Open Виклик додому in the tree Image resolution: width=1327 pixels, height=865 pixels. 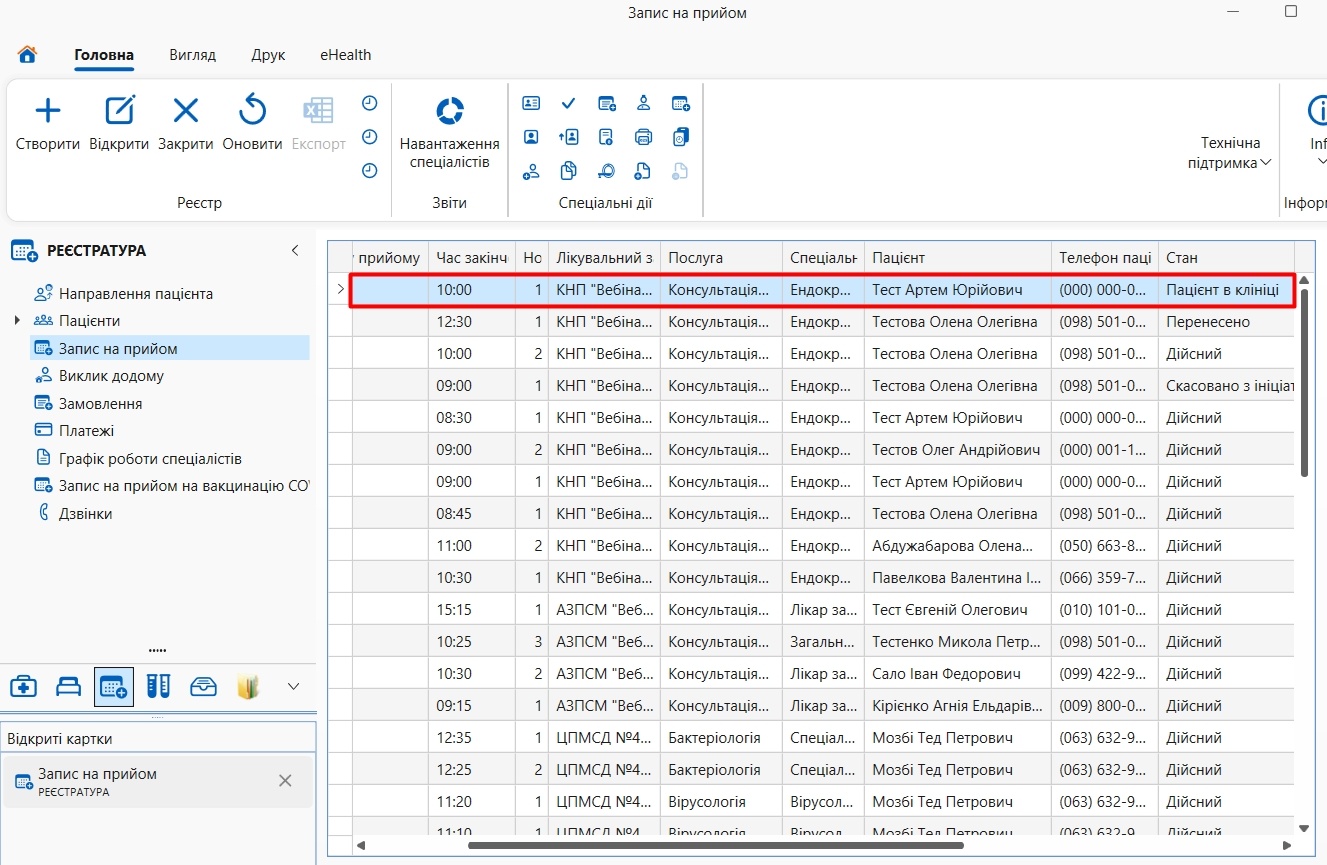pos(111,376)
